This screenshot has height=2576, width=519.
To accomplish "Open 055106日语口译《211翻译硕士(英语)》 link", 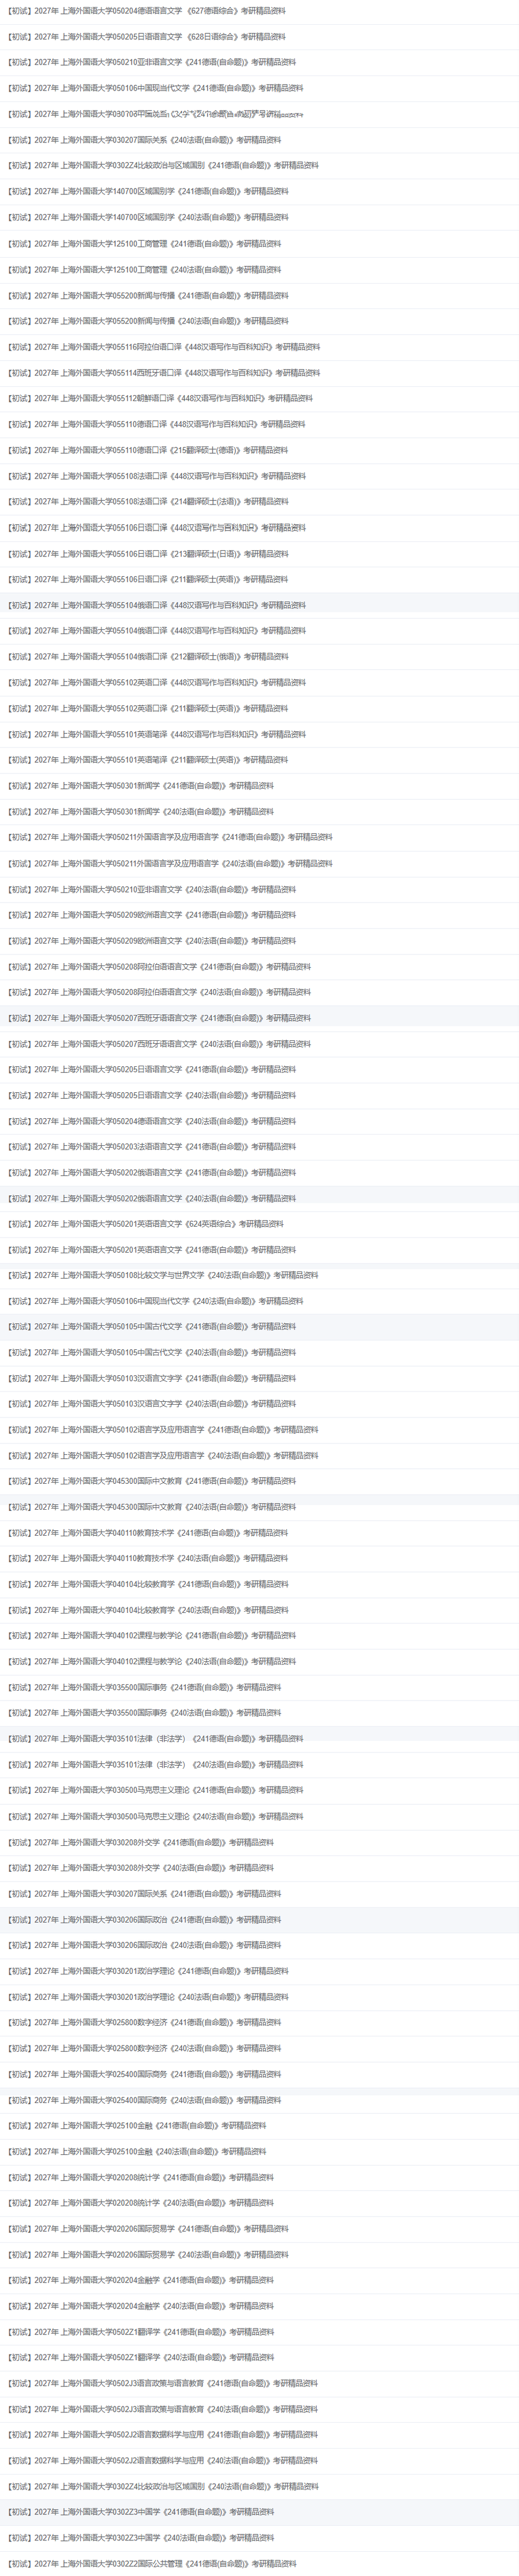I will coord(148,579).
